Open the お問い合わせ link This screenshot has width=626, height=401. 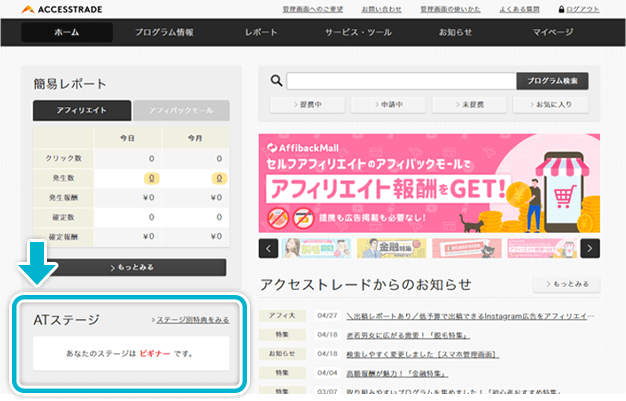pos(381,9)
